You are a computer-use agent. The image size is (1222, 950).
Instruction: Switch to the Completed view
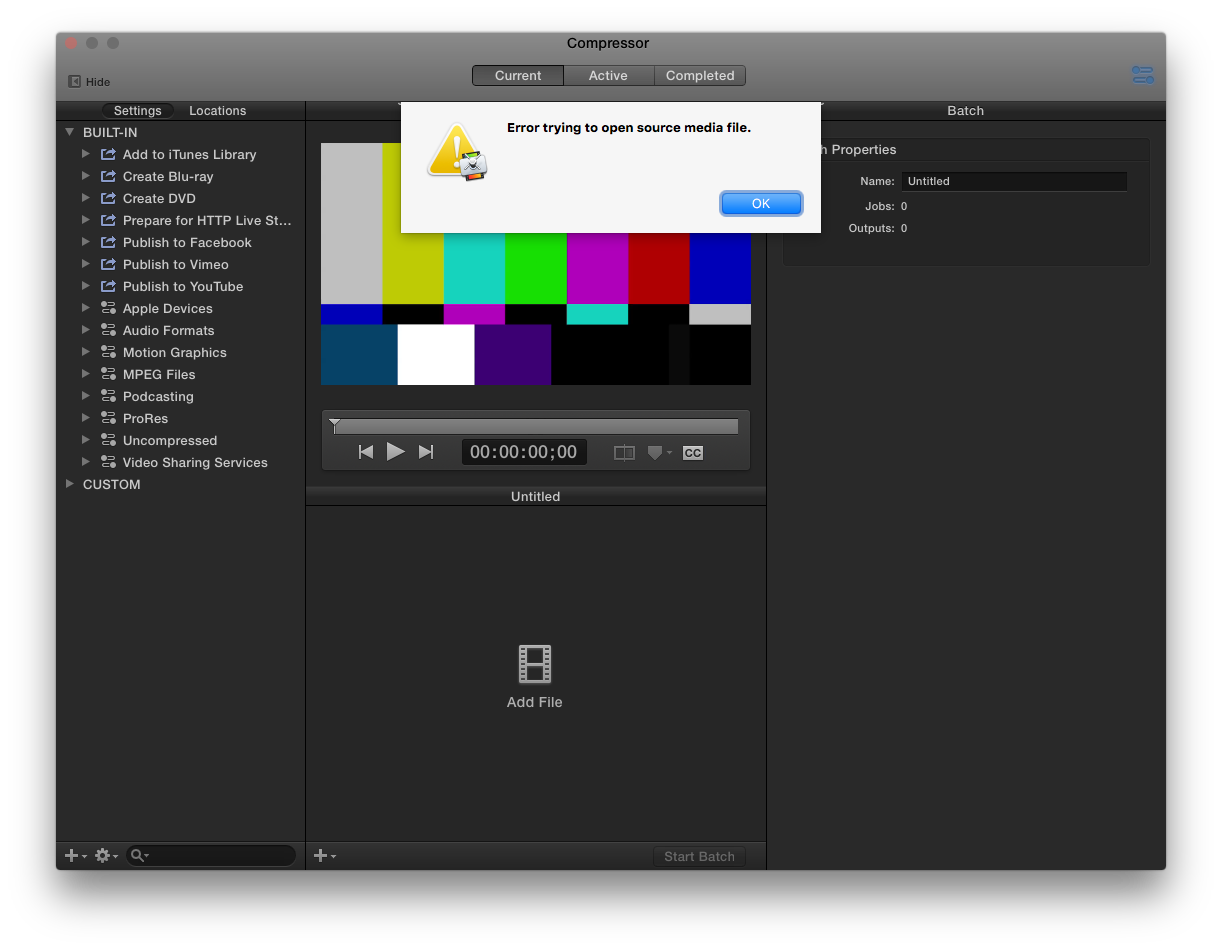pos(700,76)
